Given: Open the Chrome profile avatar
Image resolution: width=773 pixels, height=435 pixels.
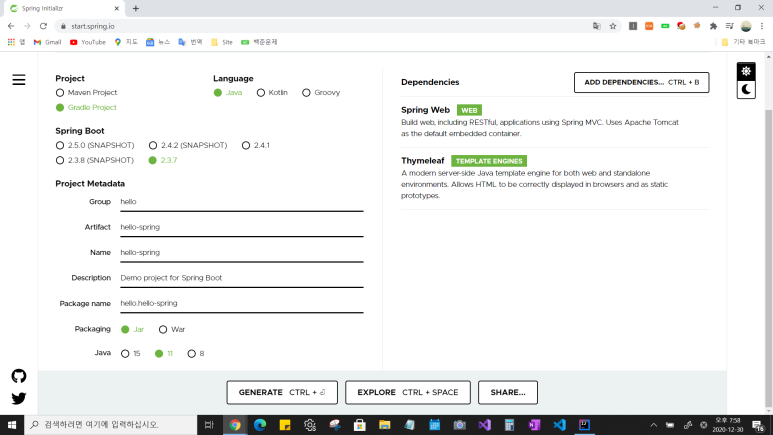Looking at the screenshot, I should click(746, 26).
